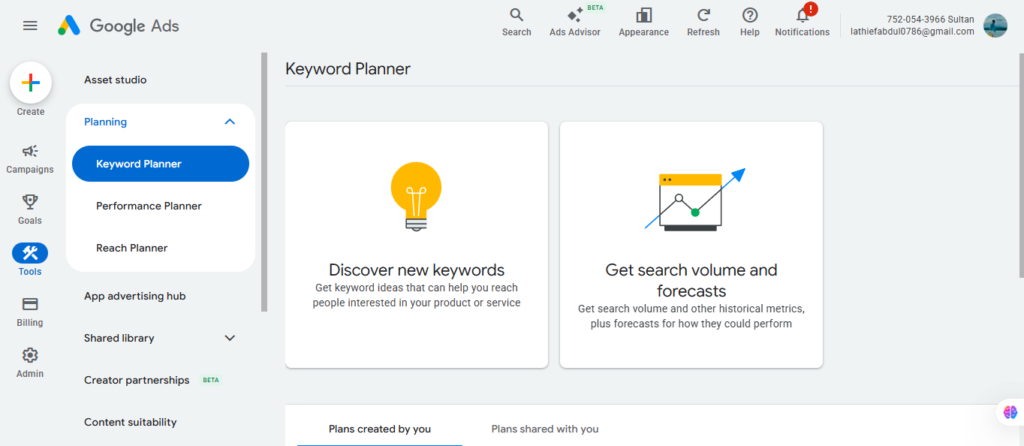Click the main page vertical scrollbar
This screenshot has height=446, width=1024.
click(1021, 167)
